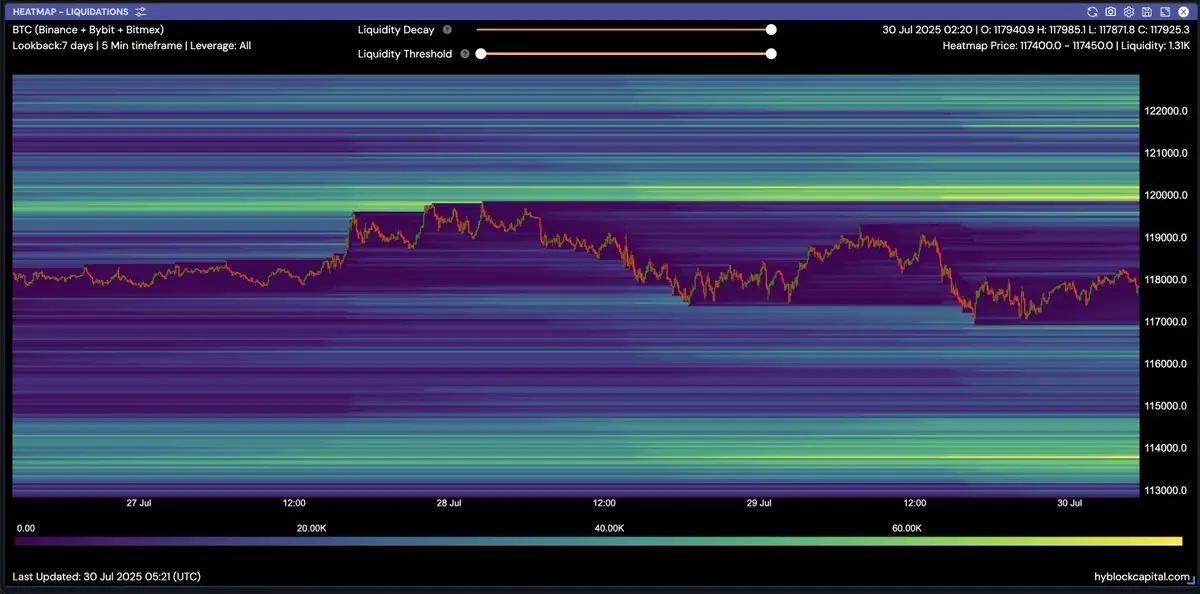The height and width of the screenshot is (594, 1200).
Task: Click the liquidity color scale bar
Action: [x=598, y=541]
